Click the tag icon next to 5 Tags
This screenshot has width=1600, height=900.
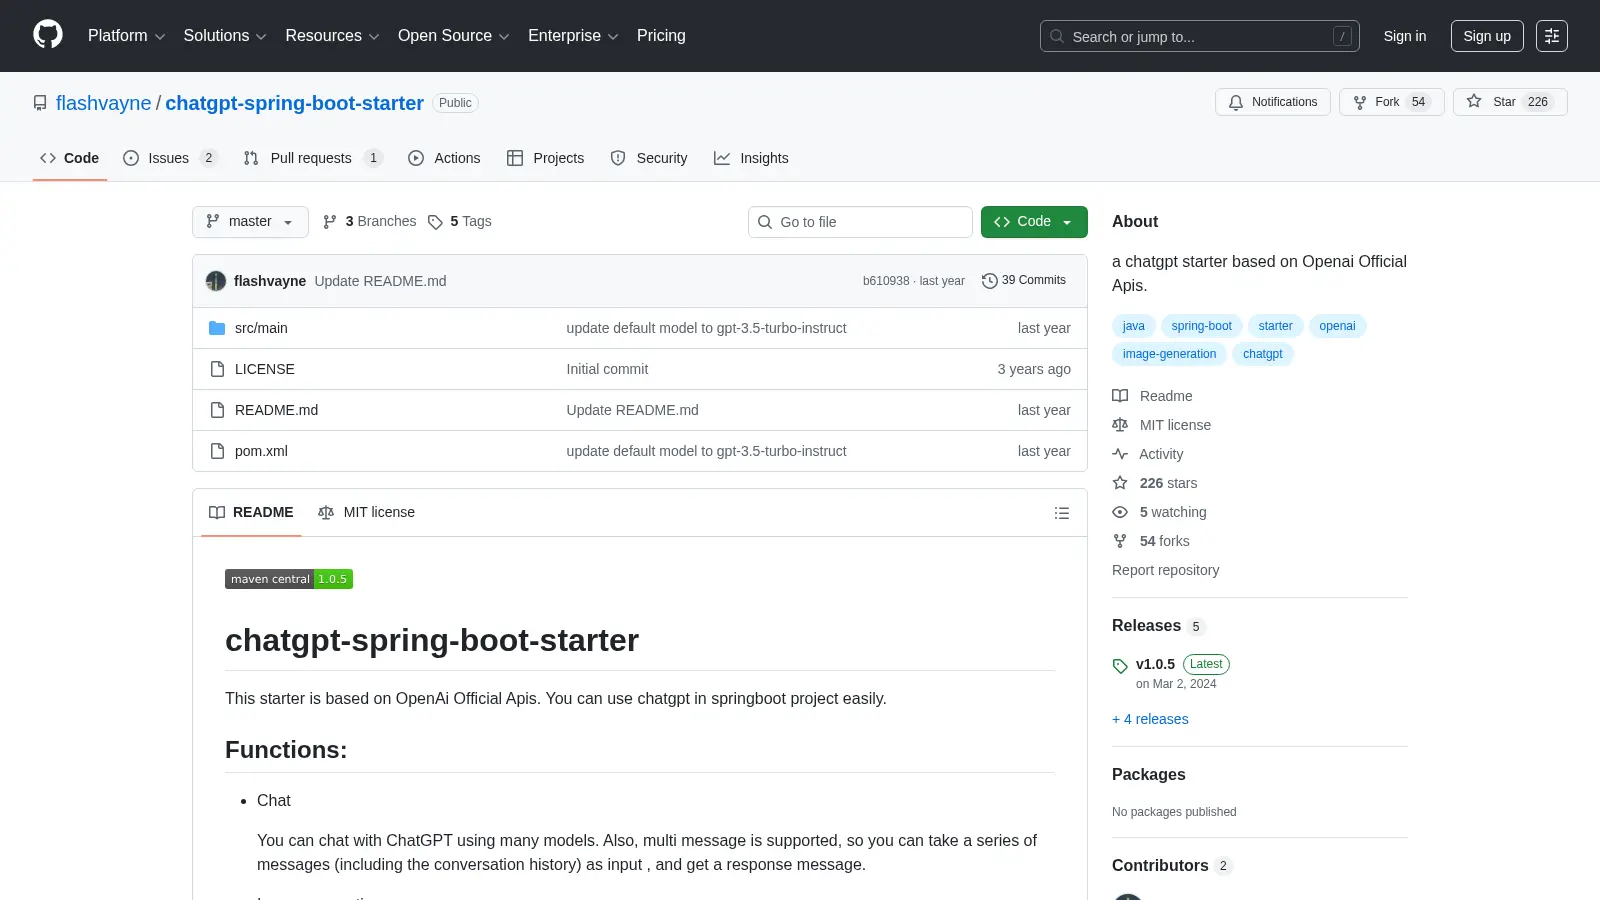click(435, 222)
